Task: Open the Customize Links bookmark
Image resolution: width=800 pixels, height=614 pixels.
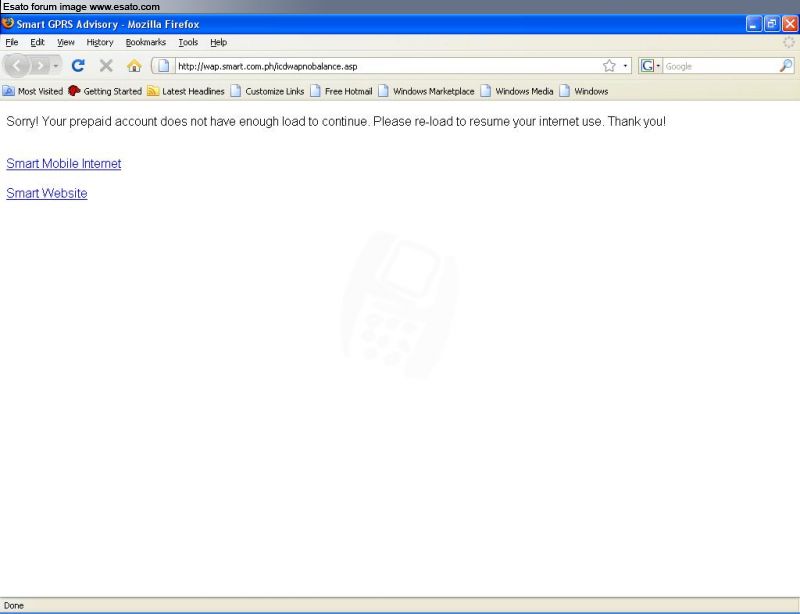Action: (267, 91)
